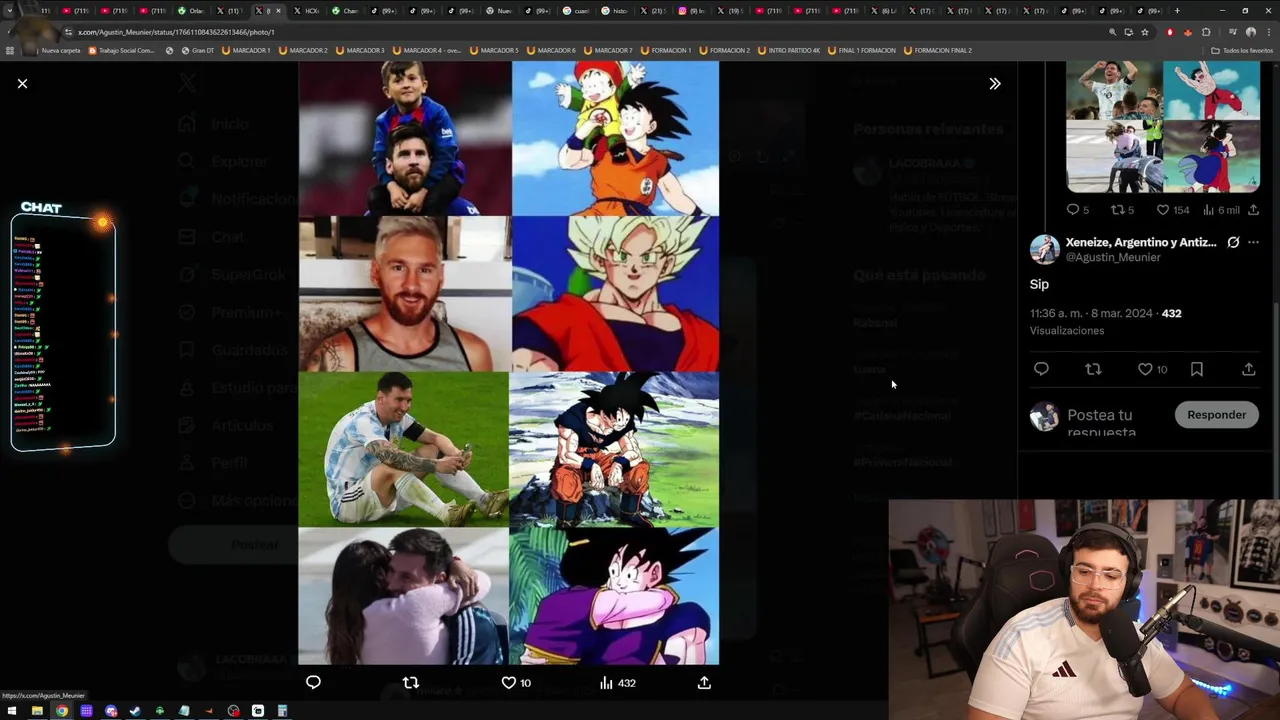Image resolution: width=1280 pixels, height=720 pixels.
Task: Open the Chrome three-dot menu
Action: click(x=1267, y=32)
